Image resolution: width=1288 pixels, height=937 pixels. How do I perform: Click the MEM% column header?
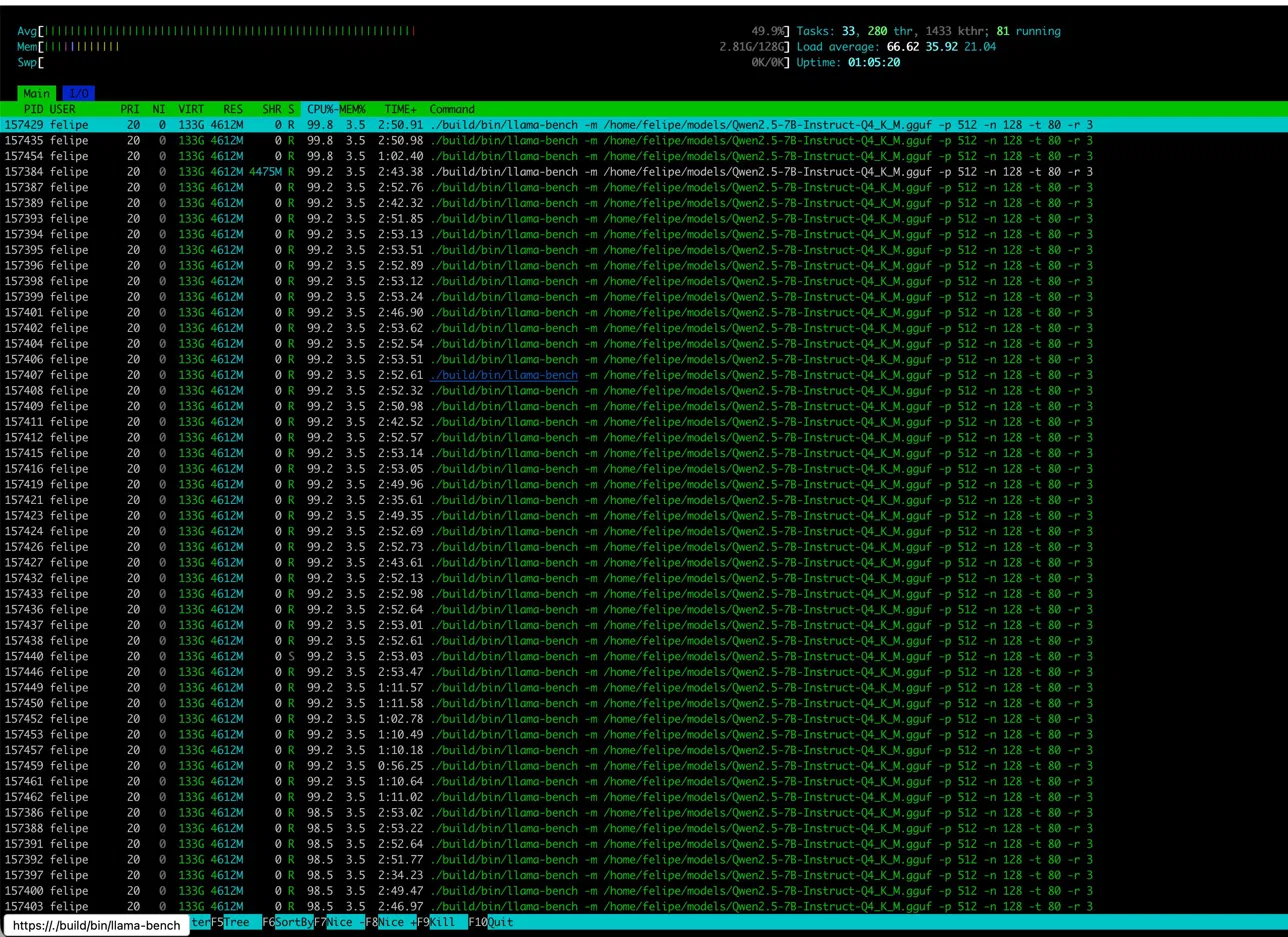tap(353, 109)
